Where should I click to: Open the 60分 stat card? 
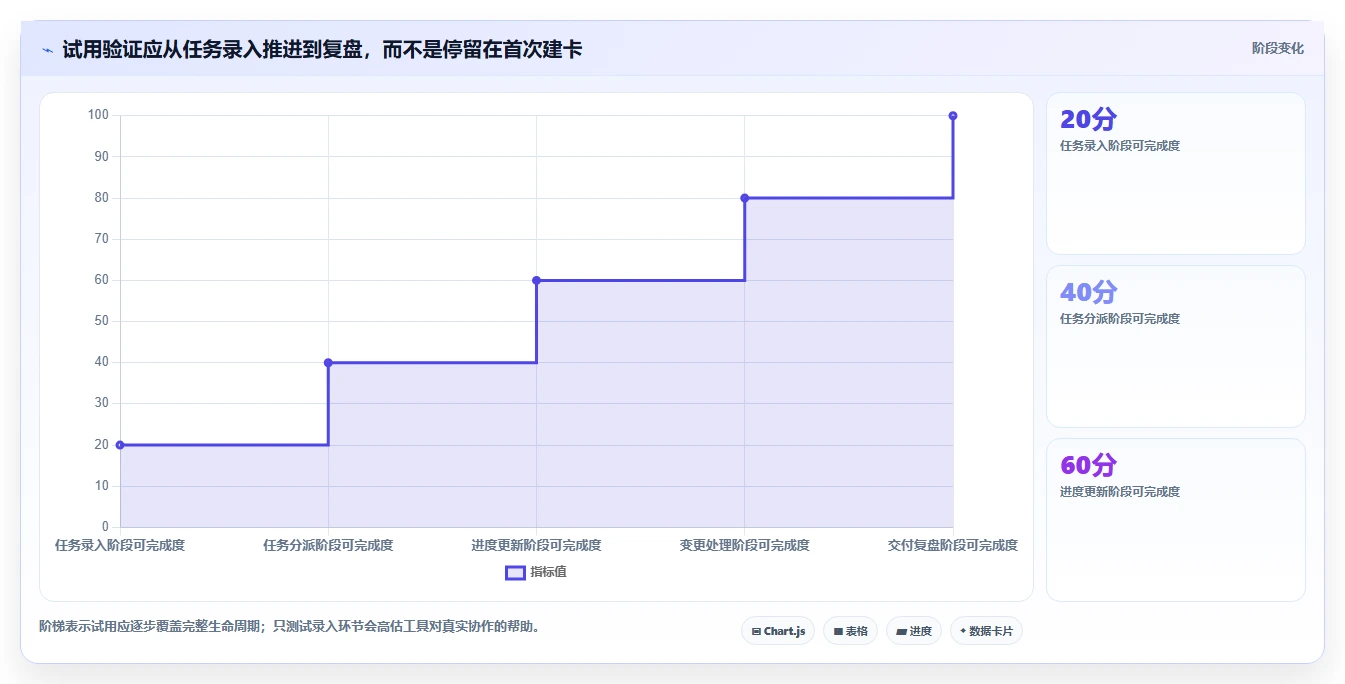pos(1175,520)
